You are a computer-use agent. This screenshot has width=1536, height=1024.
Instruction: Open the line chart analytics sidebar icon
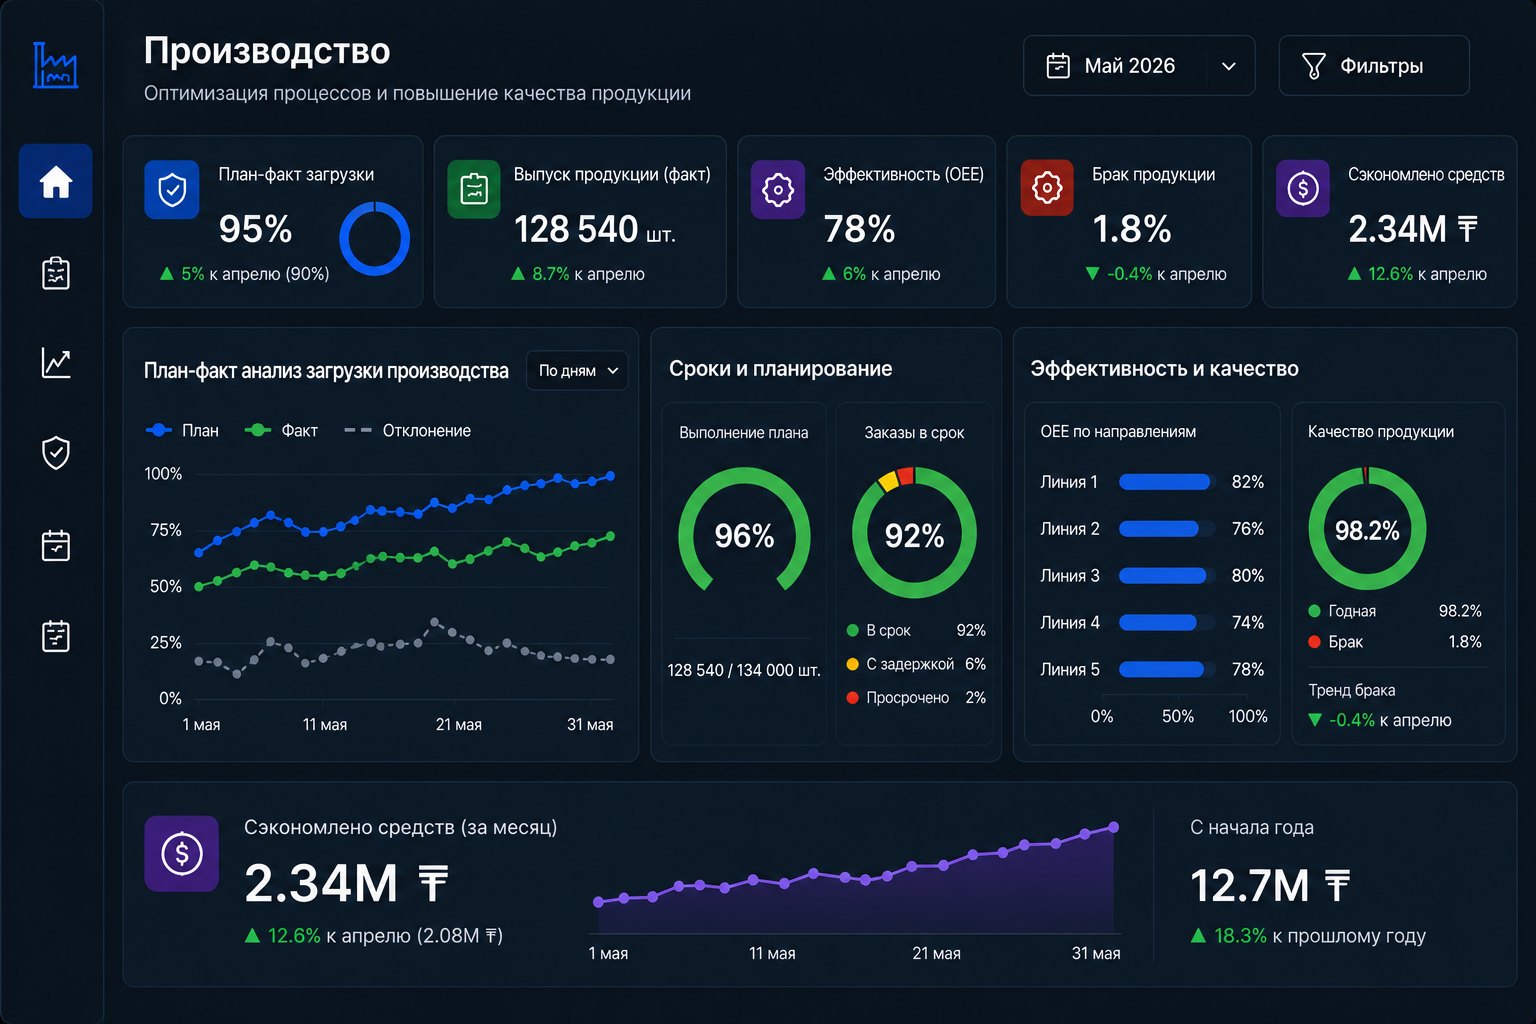pyautogui.click(x=56, y=362)
